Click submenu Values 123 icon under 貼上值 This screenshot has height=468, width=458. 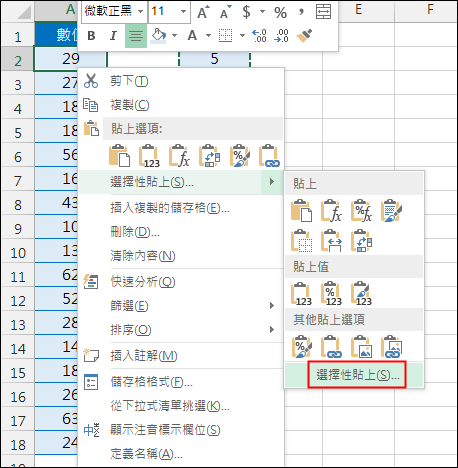[301, 294]
